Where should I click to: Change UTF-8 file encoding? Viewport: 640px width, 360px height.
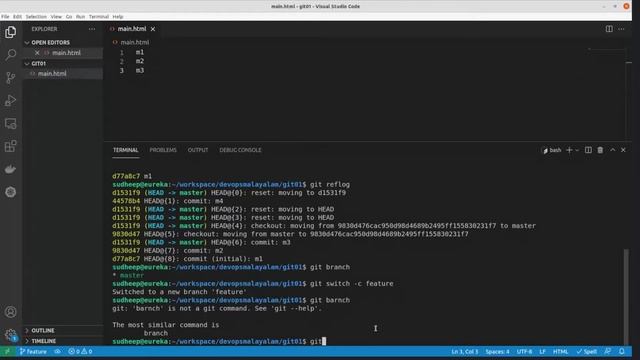coord(524,352)
